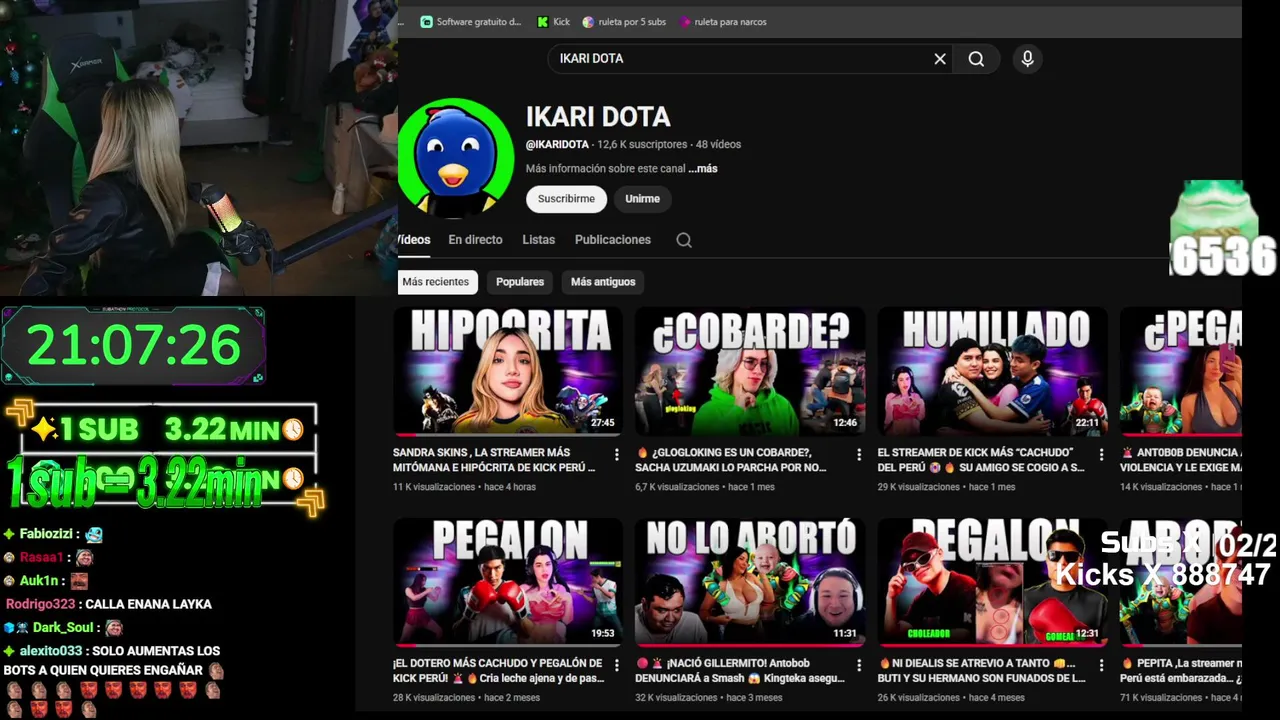Open the @IKARIDOTA handle text

[557, 145]
